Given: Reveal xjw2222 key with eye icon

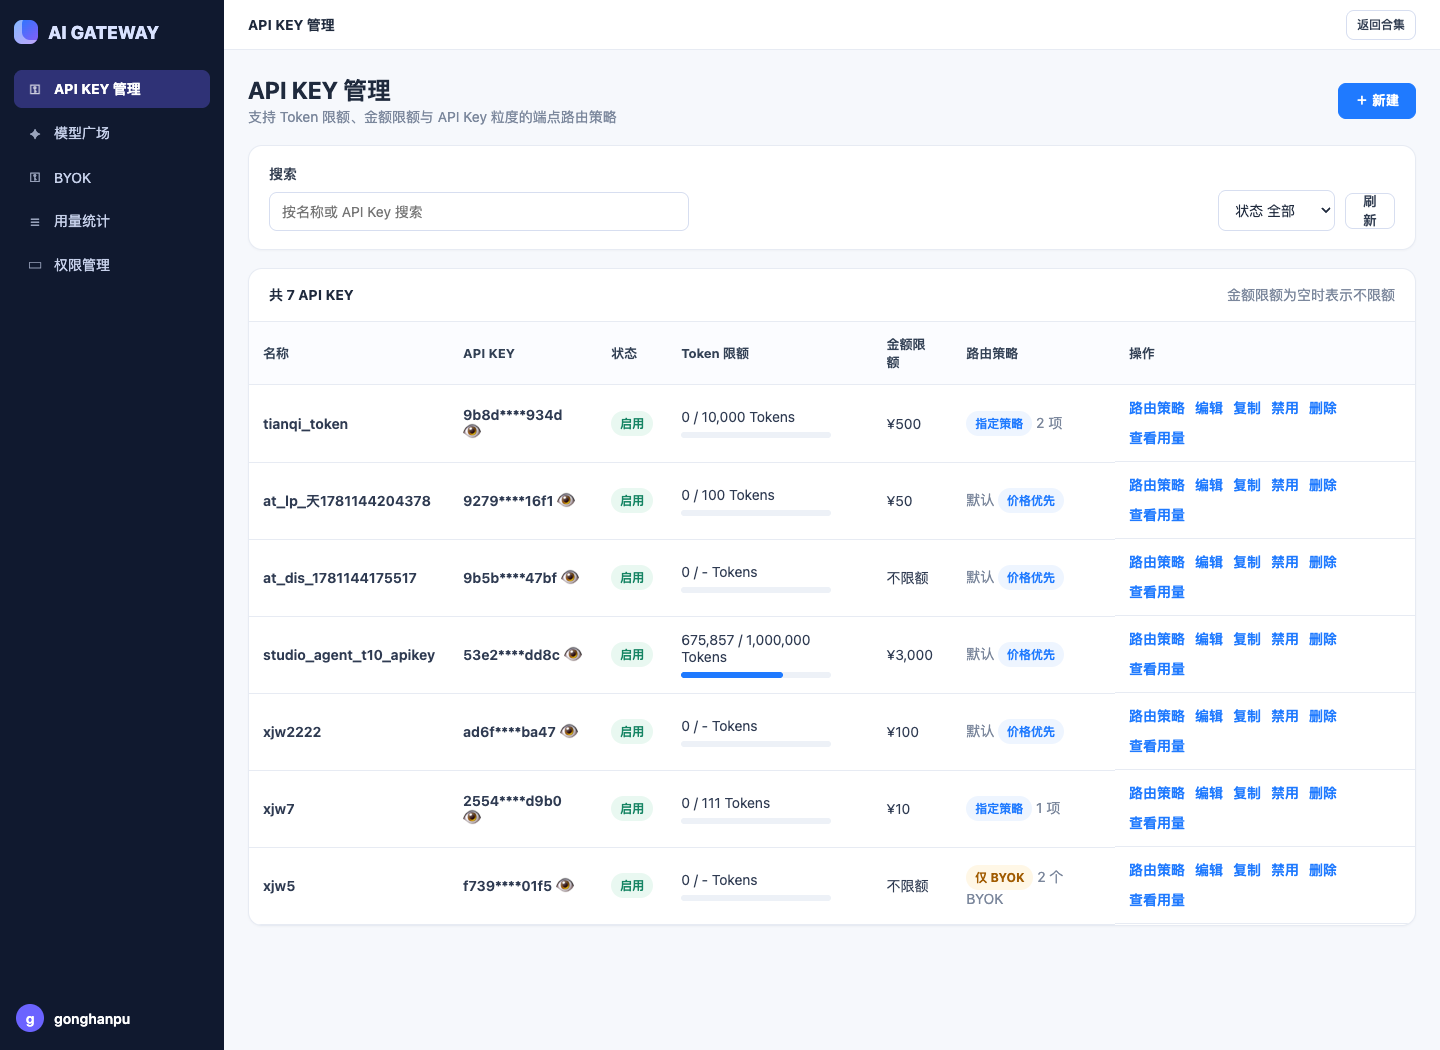Looking at the screenshot, I should pyautogui.click(x=569, y=731).
